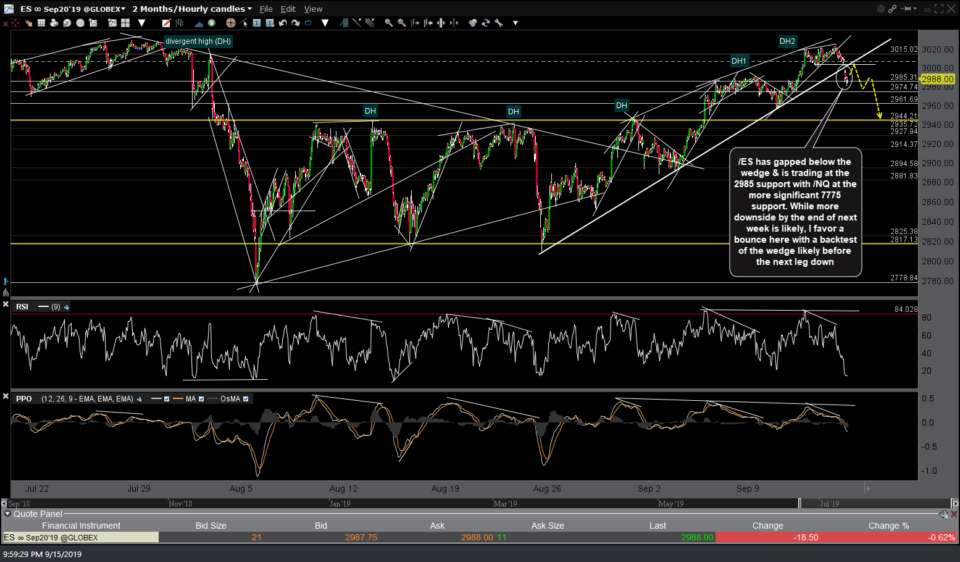The image size is (960, 562).
Task: Click the zoom out magnifier icon
Action: pos(401,23)
